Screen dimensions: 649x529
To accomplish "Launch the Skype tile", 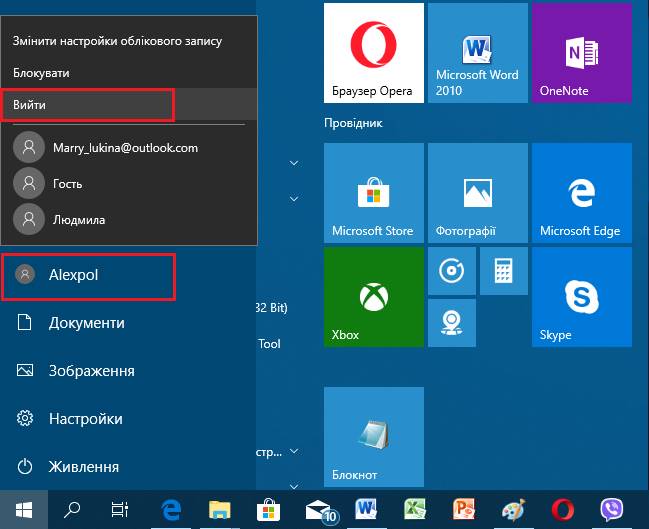I will [582, 297].
